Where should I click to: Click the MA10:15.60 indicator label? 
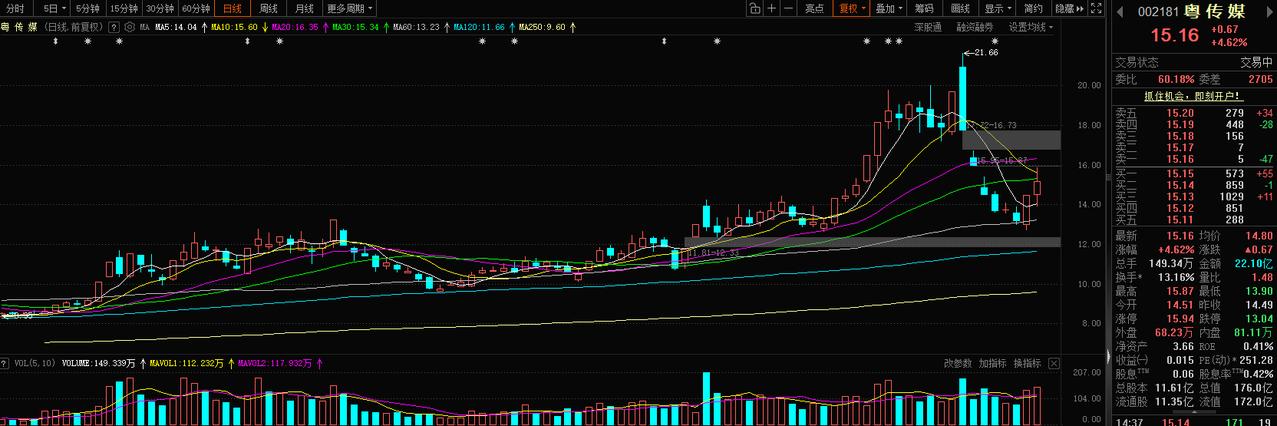pyautogui.click(x=236, y=26)
